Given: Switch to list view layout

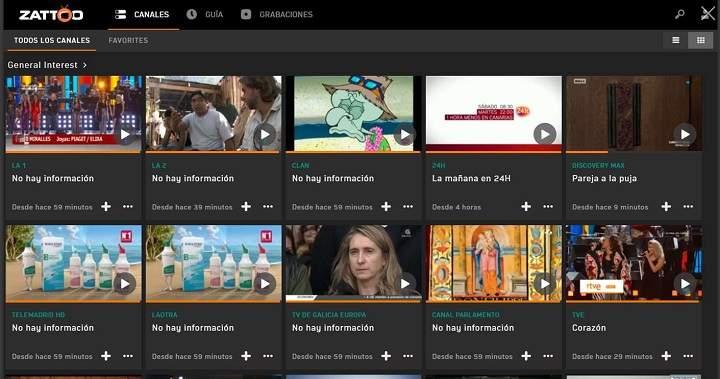Looking at the screenshot, I should tap(675, 40).
